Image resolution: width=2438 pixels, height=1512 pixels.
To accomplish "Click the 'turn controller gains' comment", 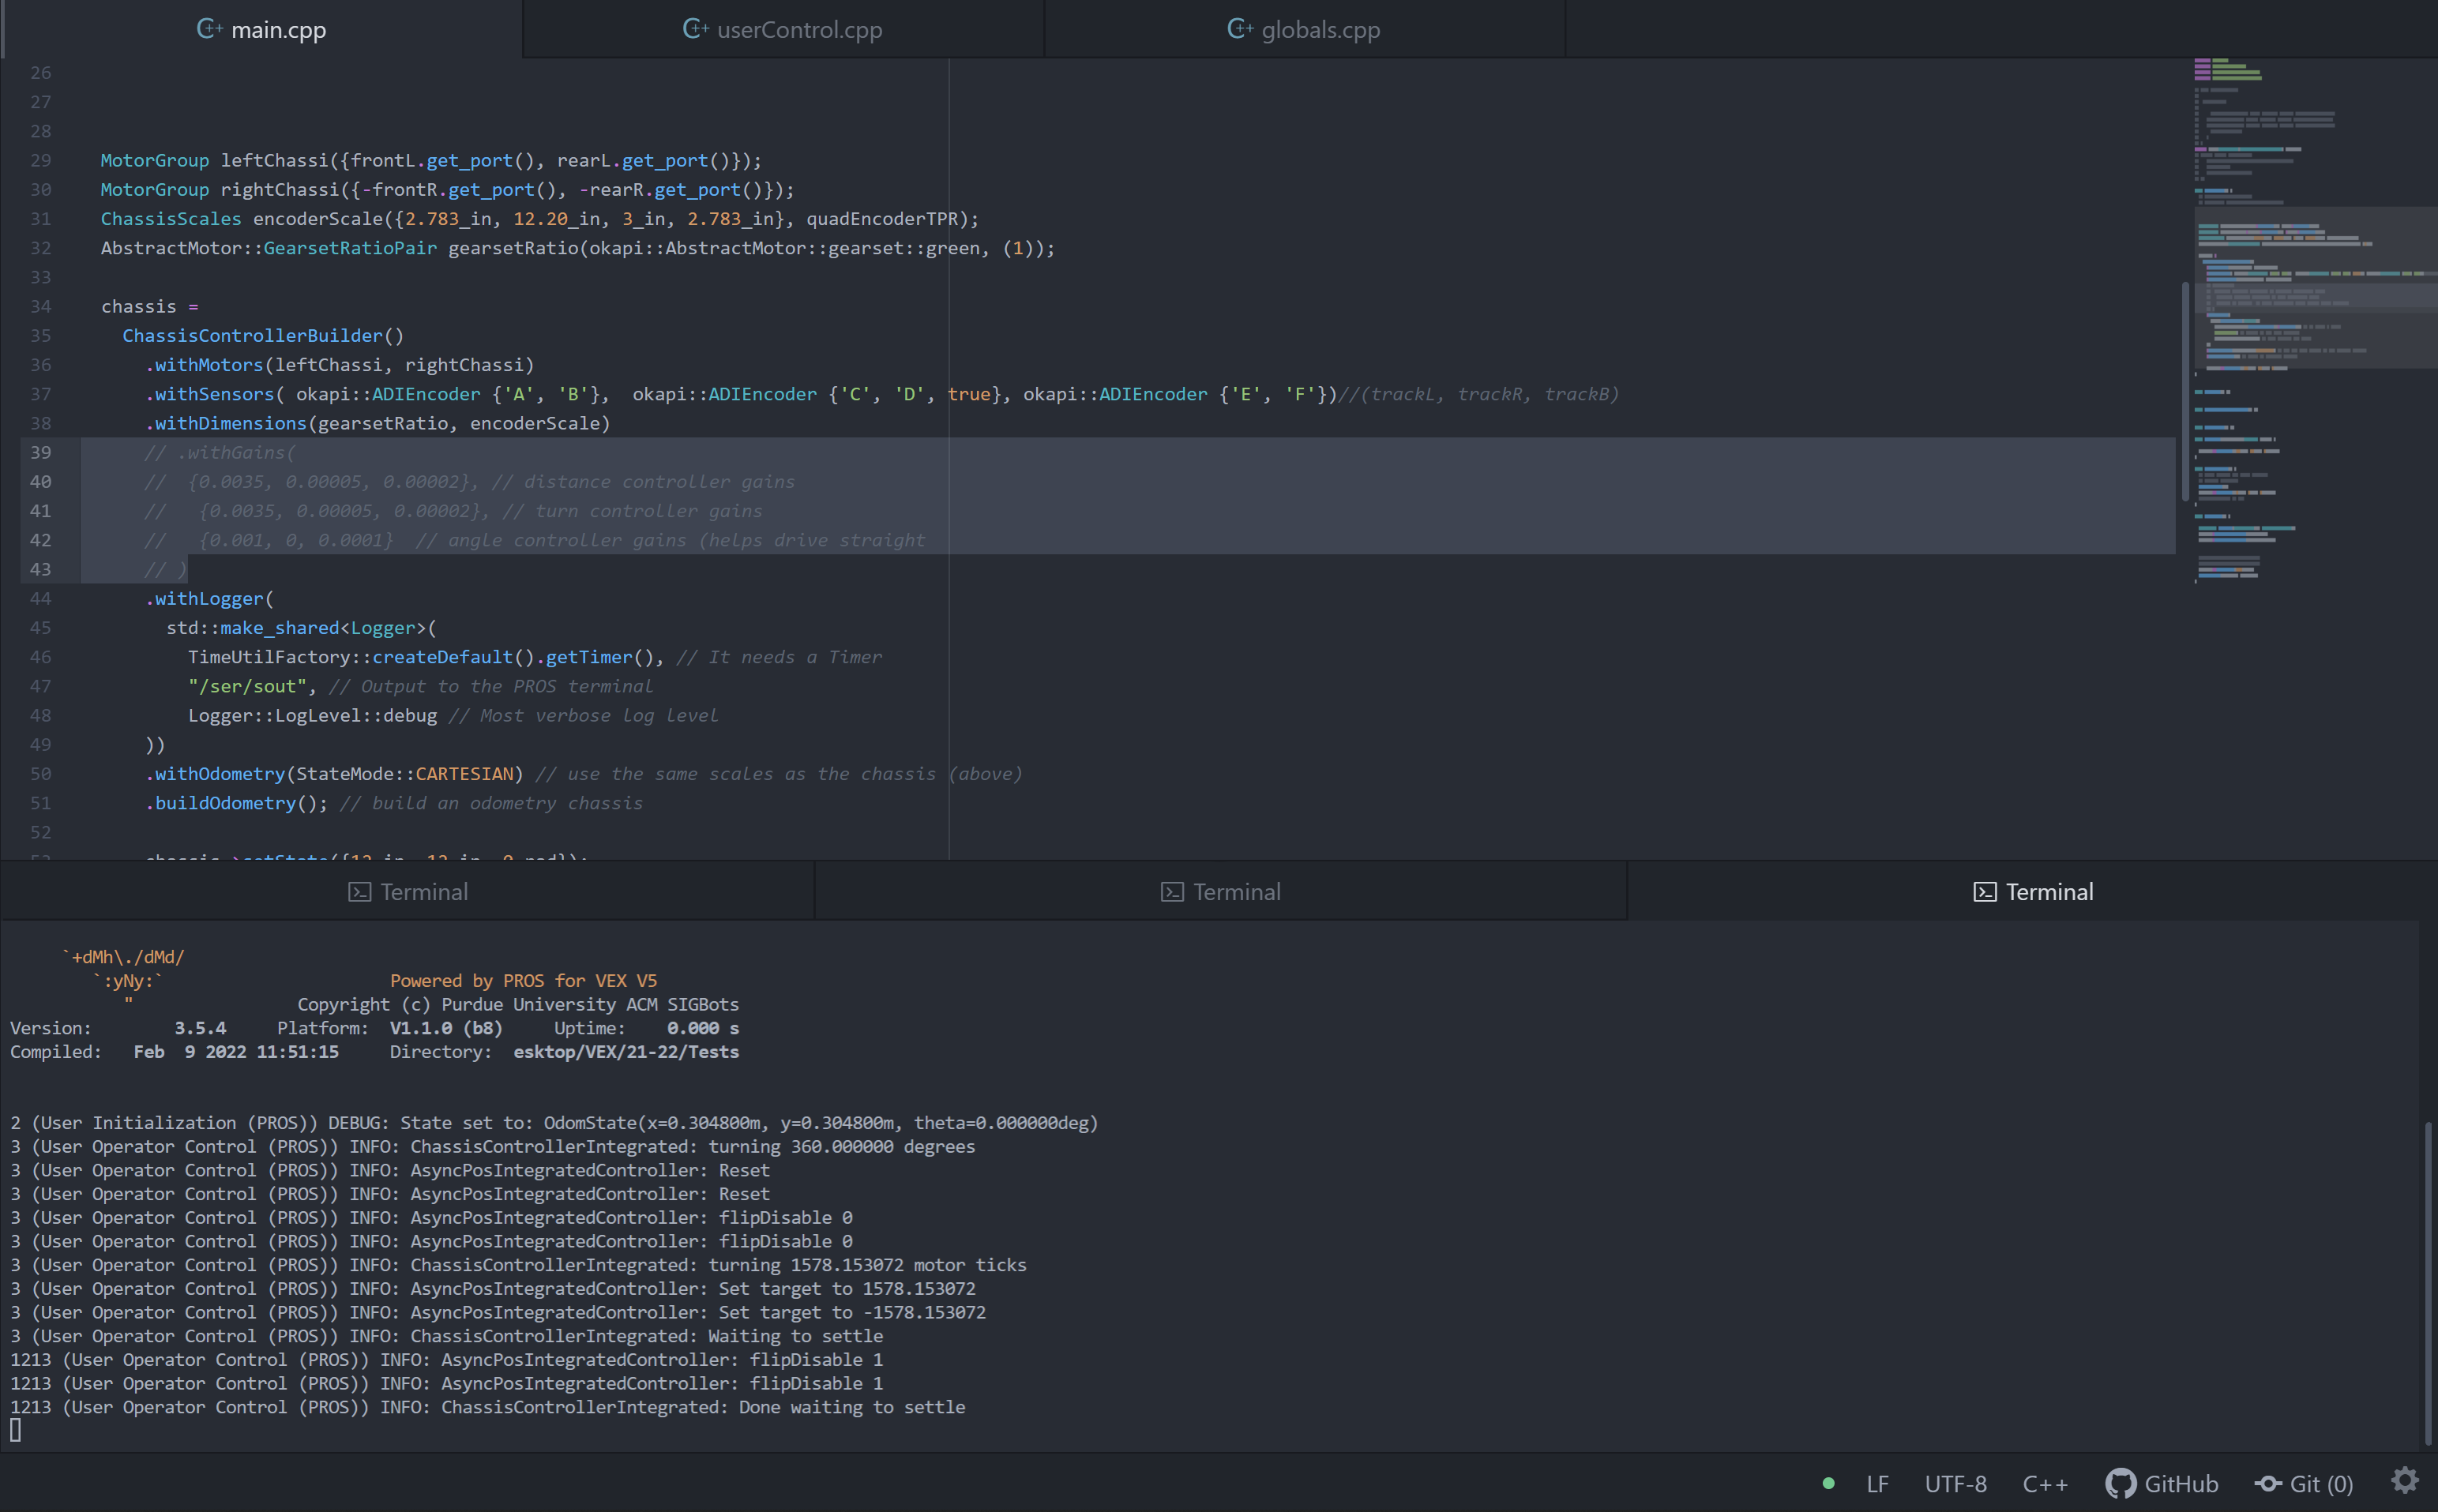I will 649,510.
